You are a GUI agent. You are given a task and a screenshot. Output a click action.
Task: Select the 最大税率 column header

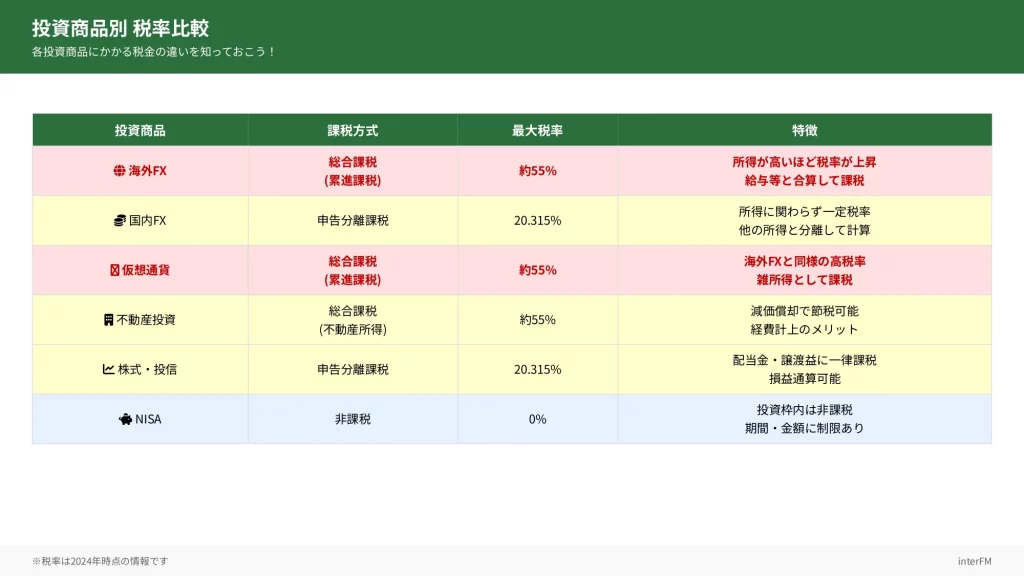point(537,130)
